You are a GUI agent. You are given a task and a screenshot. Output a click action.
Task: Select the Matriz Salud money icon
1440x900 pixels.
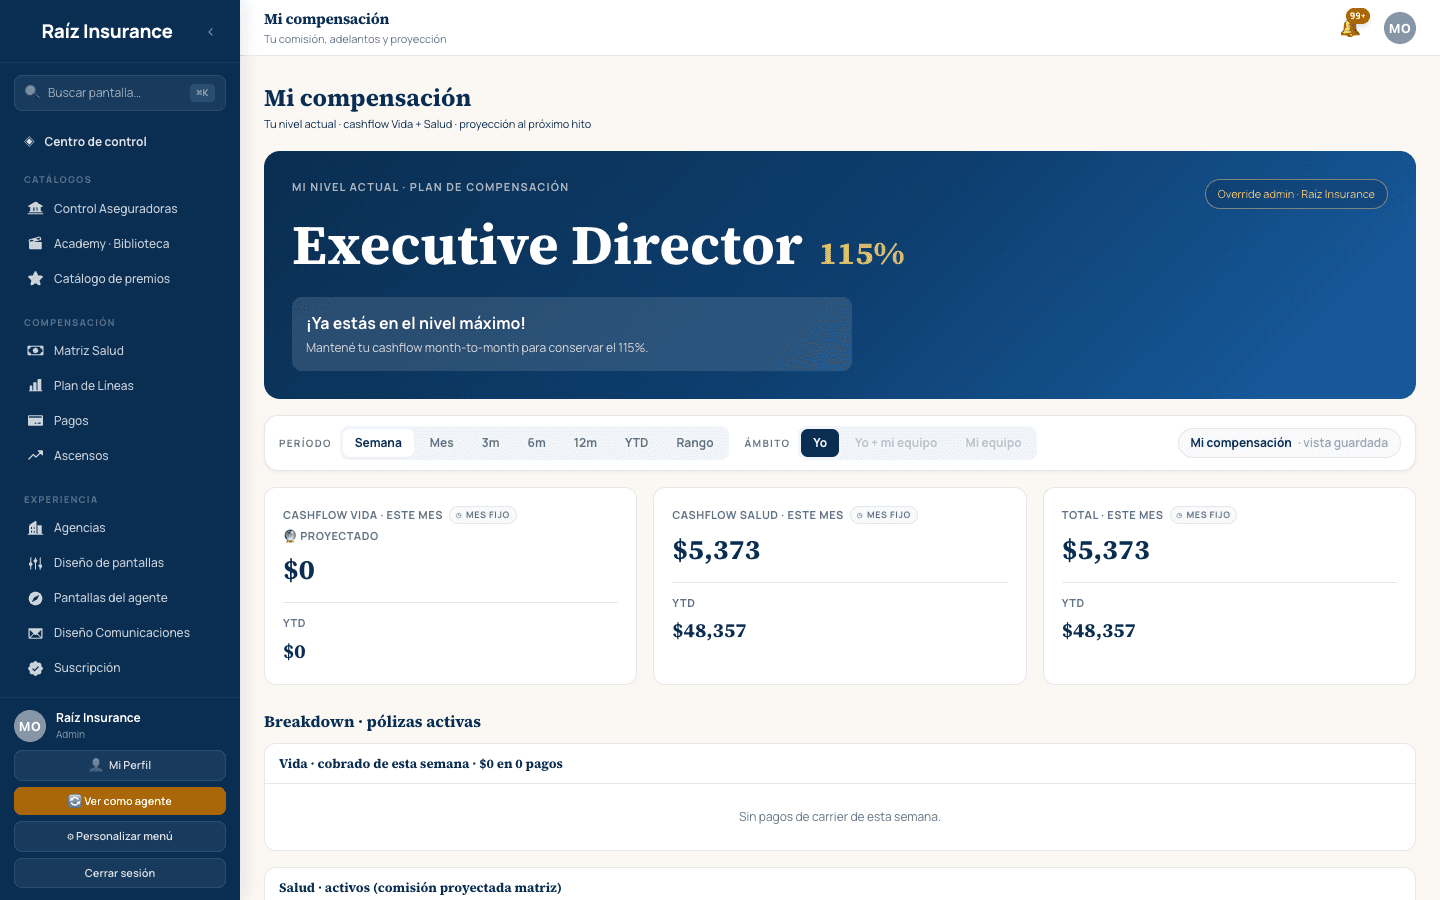(36, 350)
